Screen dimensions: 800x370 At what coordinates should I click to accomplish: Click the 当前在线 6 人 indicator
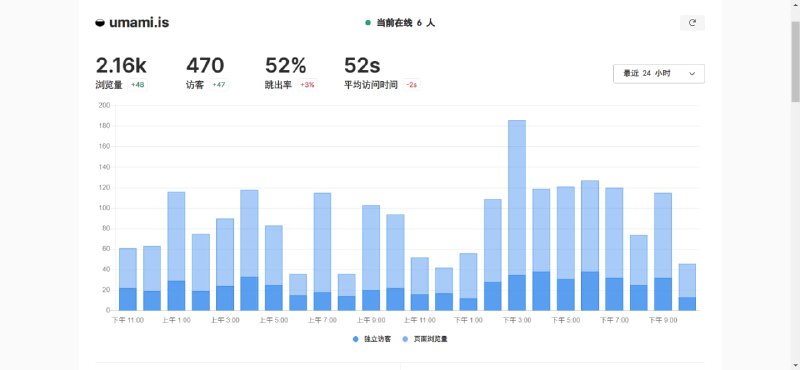pos(401,23)
